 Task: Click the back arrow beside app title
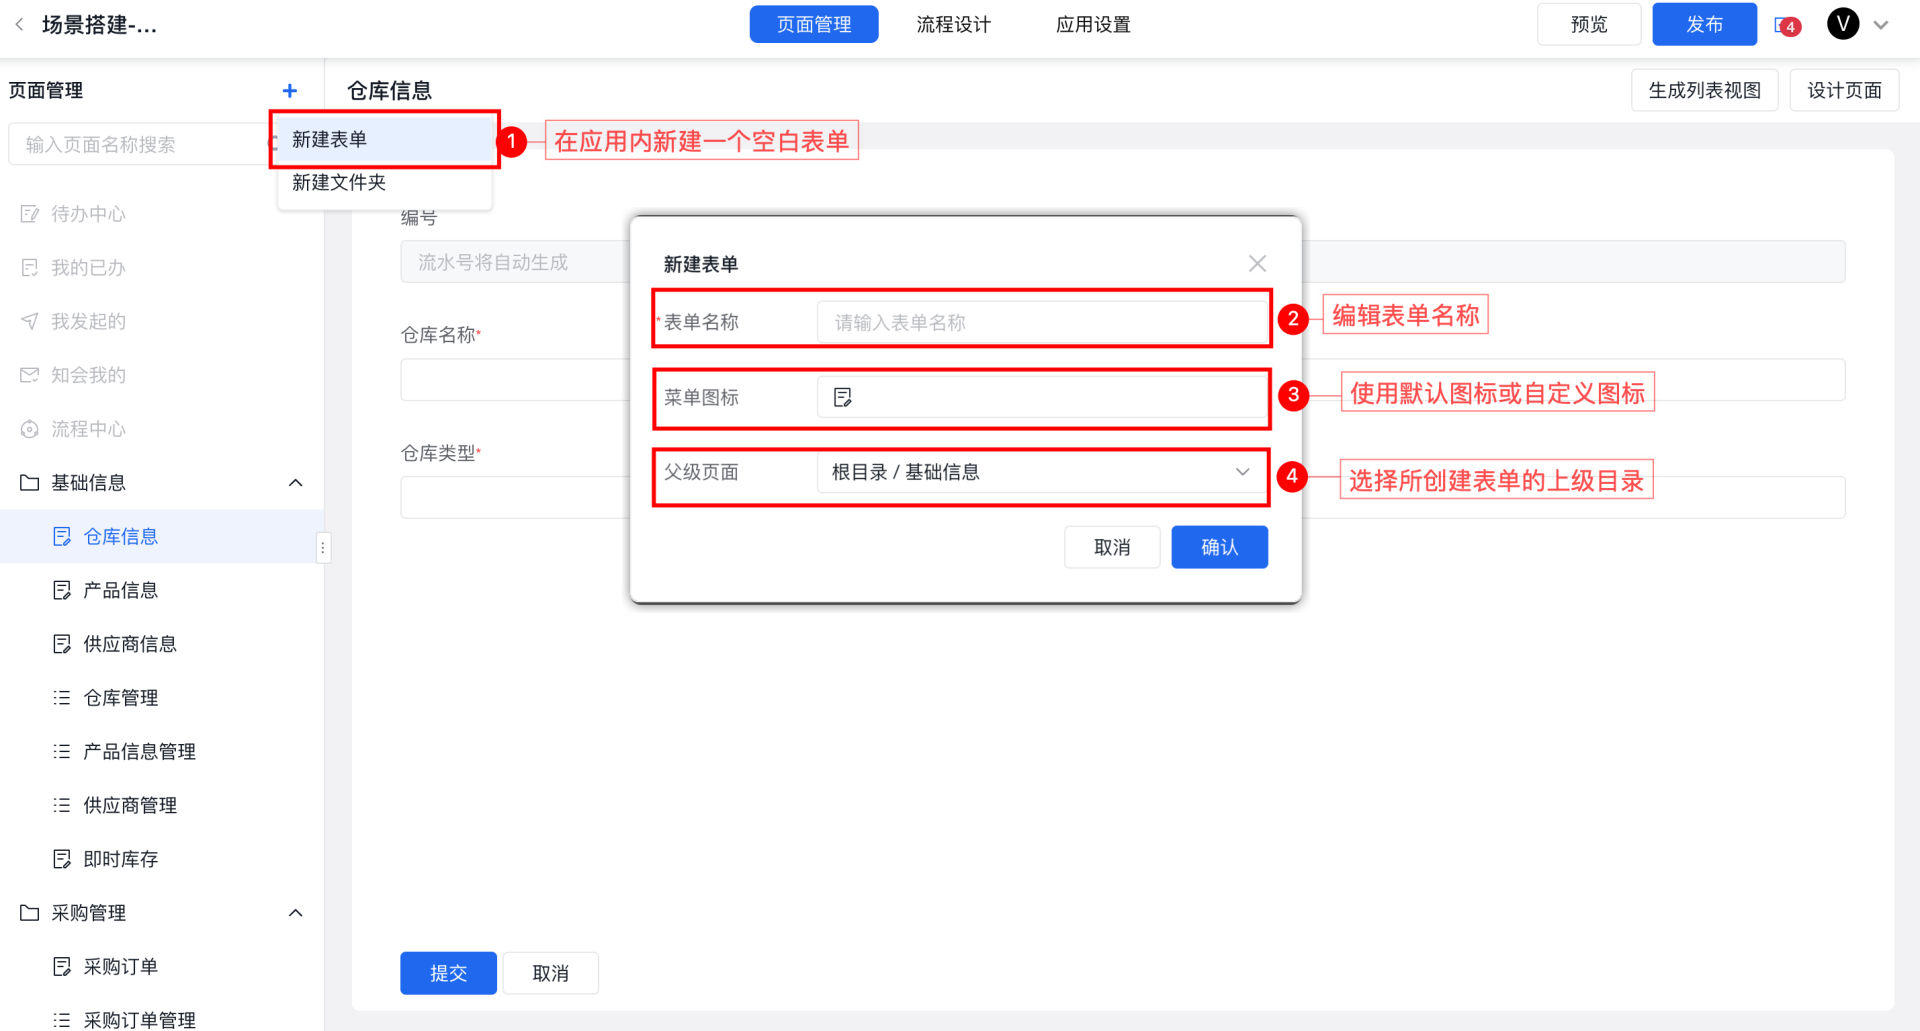click(x=19, y=25)
